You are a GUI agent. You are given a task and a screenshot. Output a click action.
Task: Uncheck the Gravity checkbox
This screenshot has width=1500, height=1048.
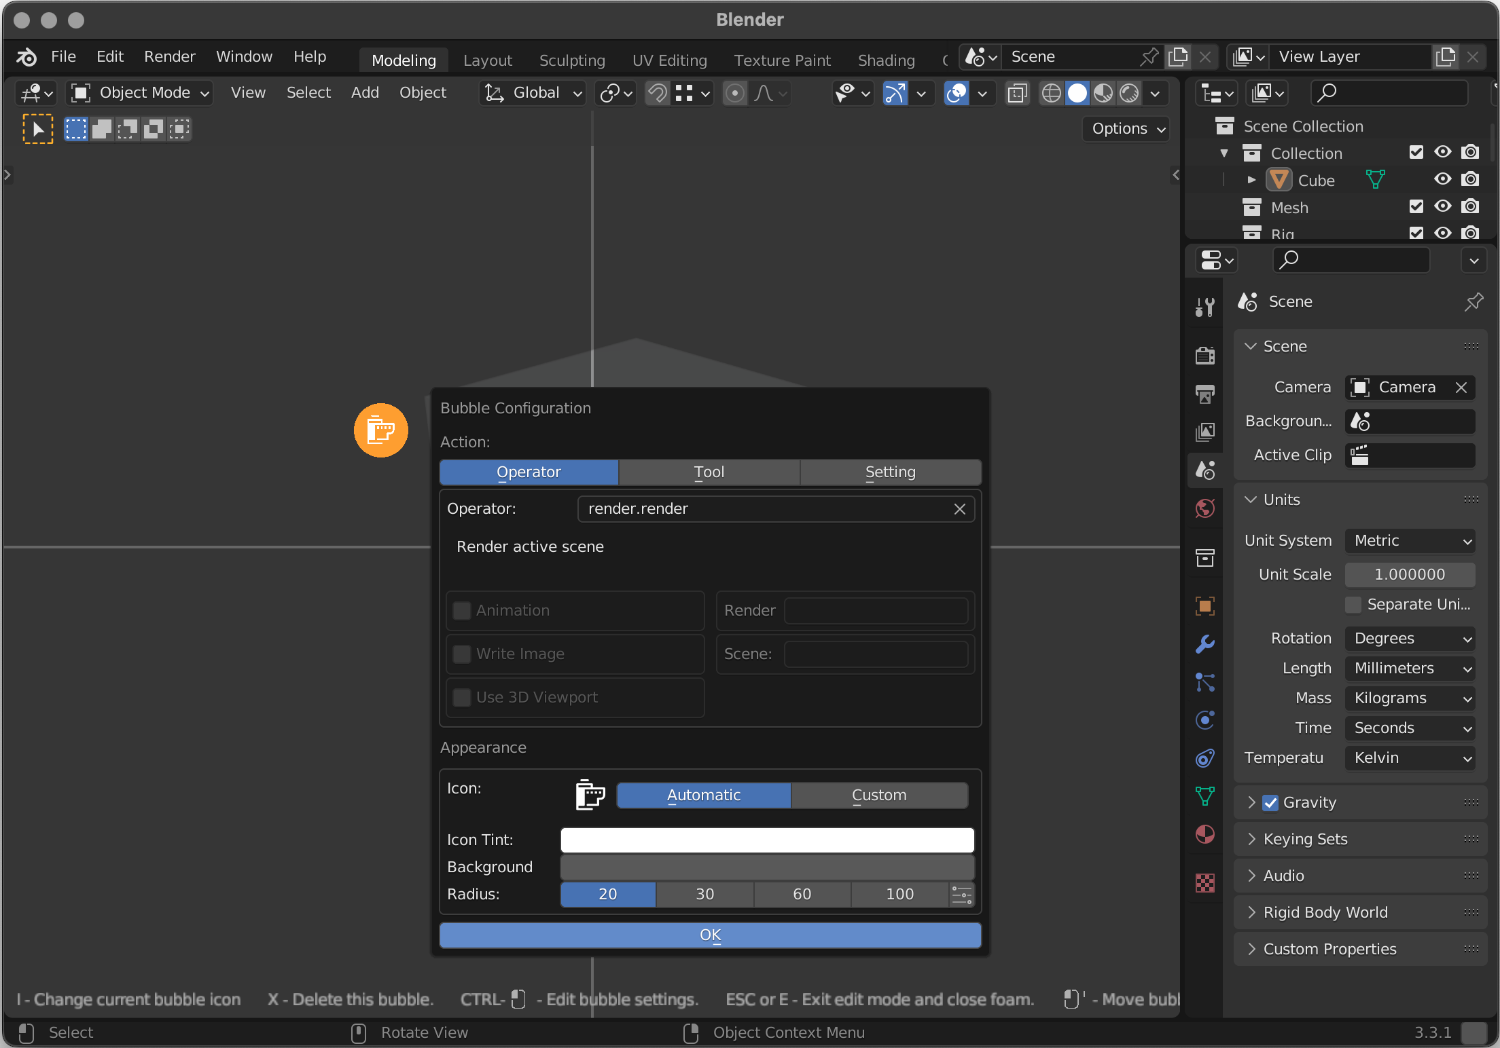coord(1271,803)
